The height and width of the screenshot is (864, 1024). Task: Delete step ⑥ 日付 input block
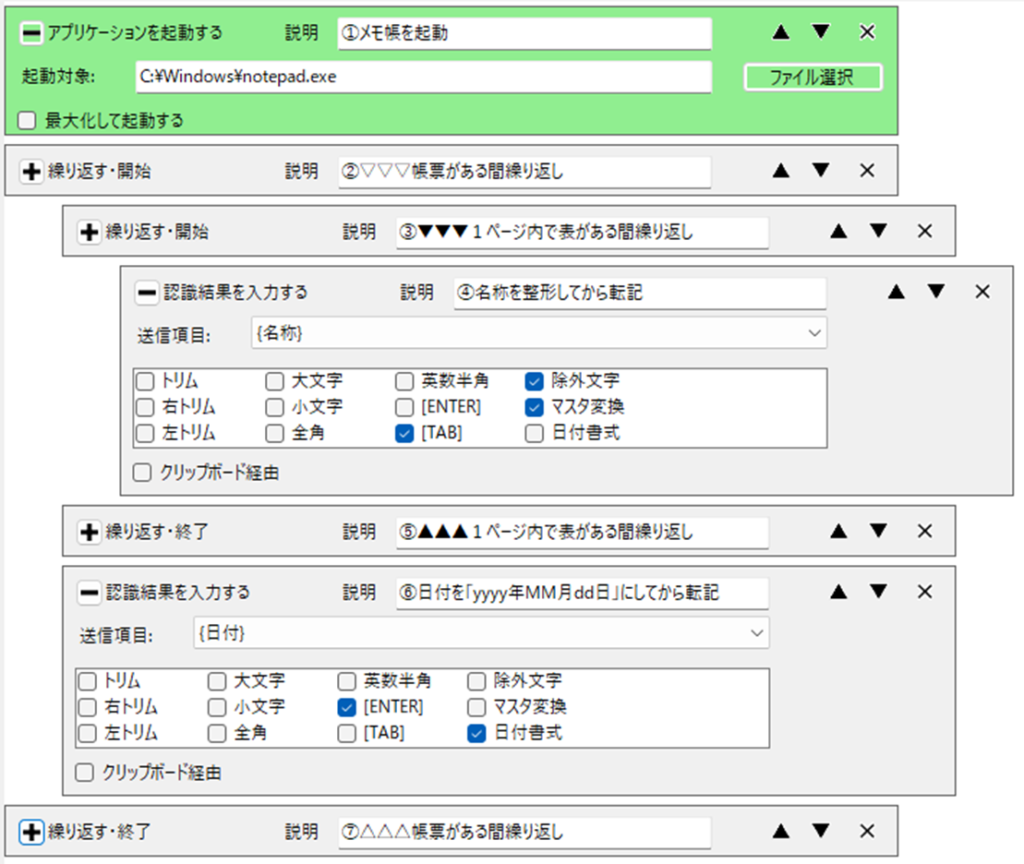pos(925,592)
